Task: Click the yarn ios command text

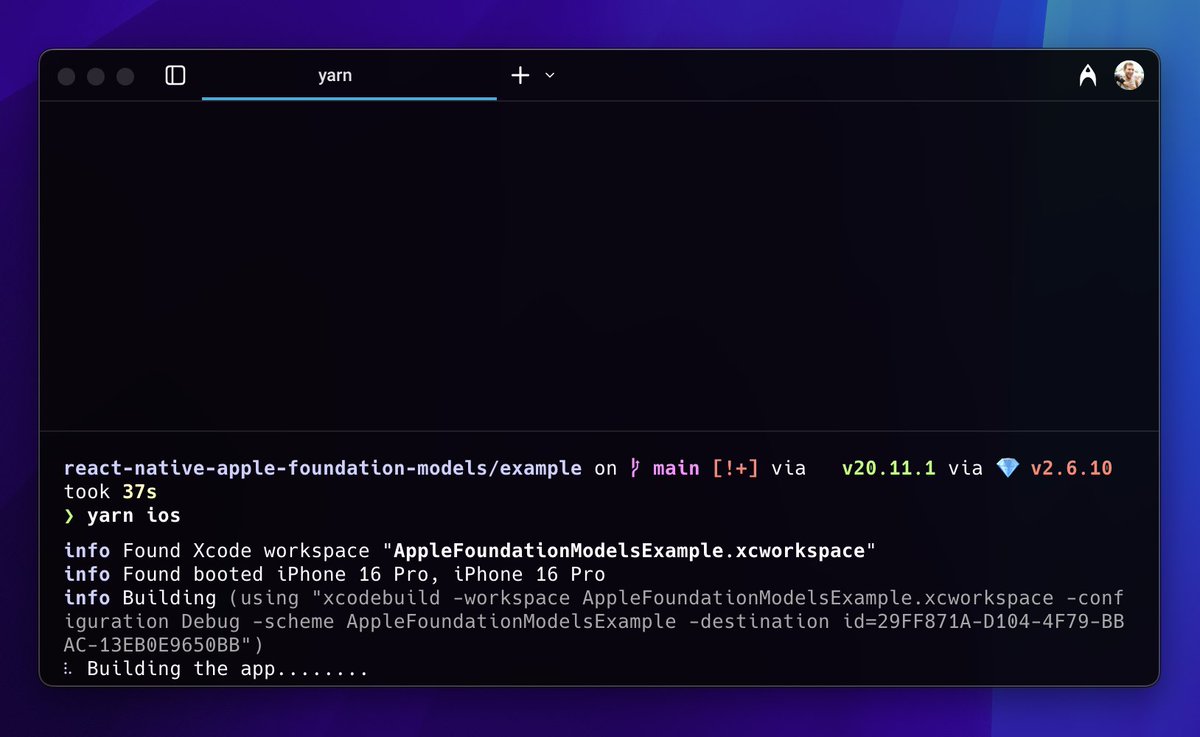Action: point(134,516)
